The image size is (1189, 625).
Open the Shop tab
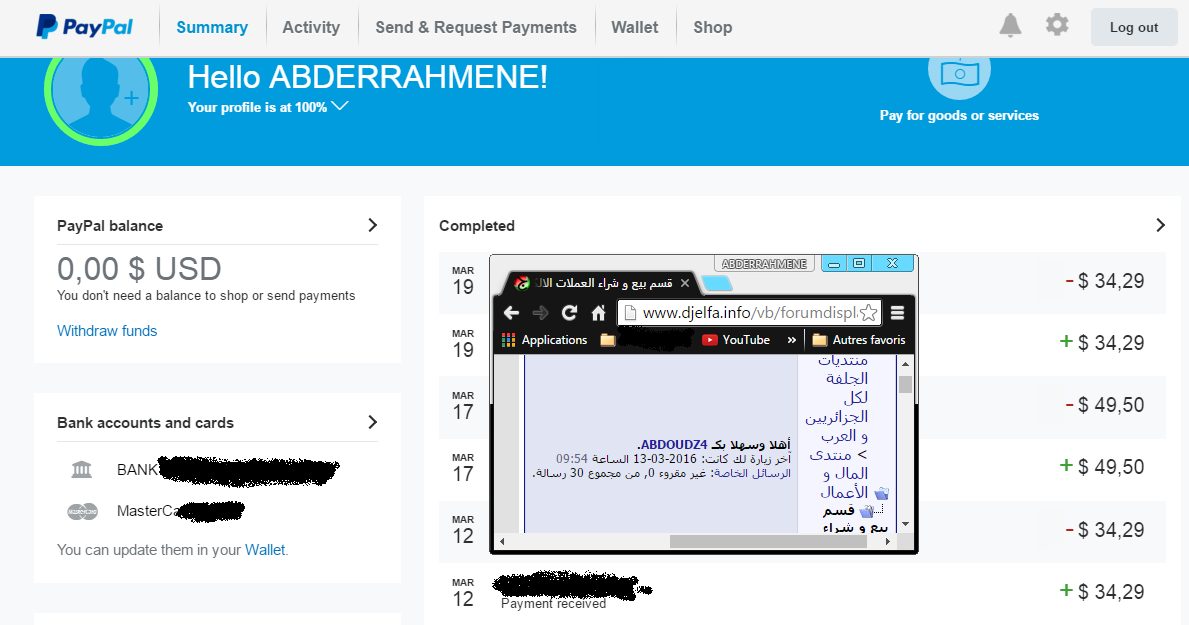713,27
